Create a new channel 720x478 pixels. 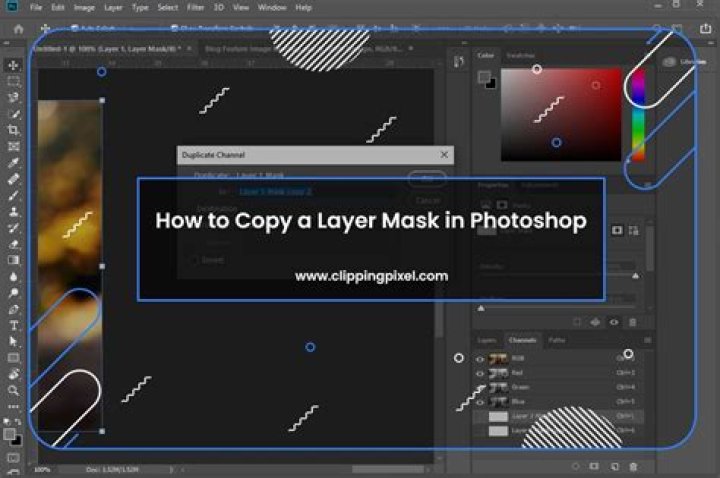pos(615,467)
